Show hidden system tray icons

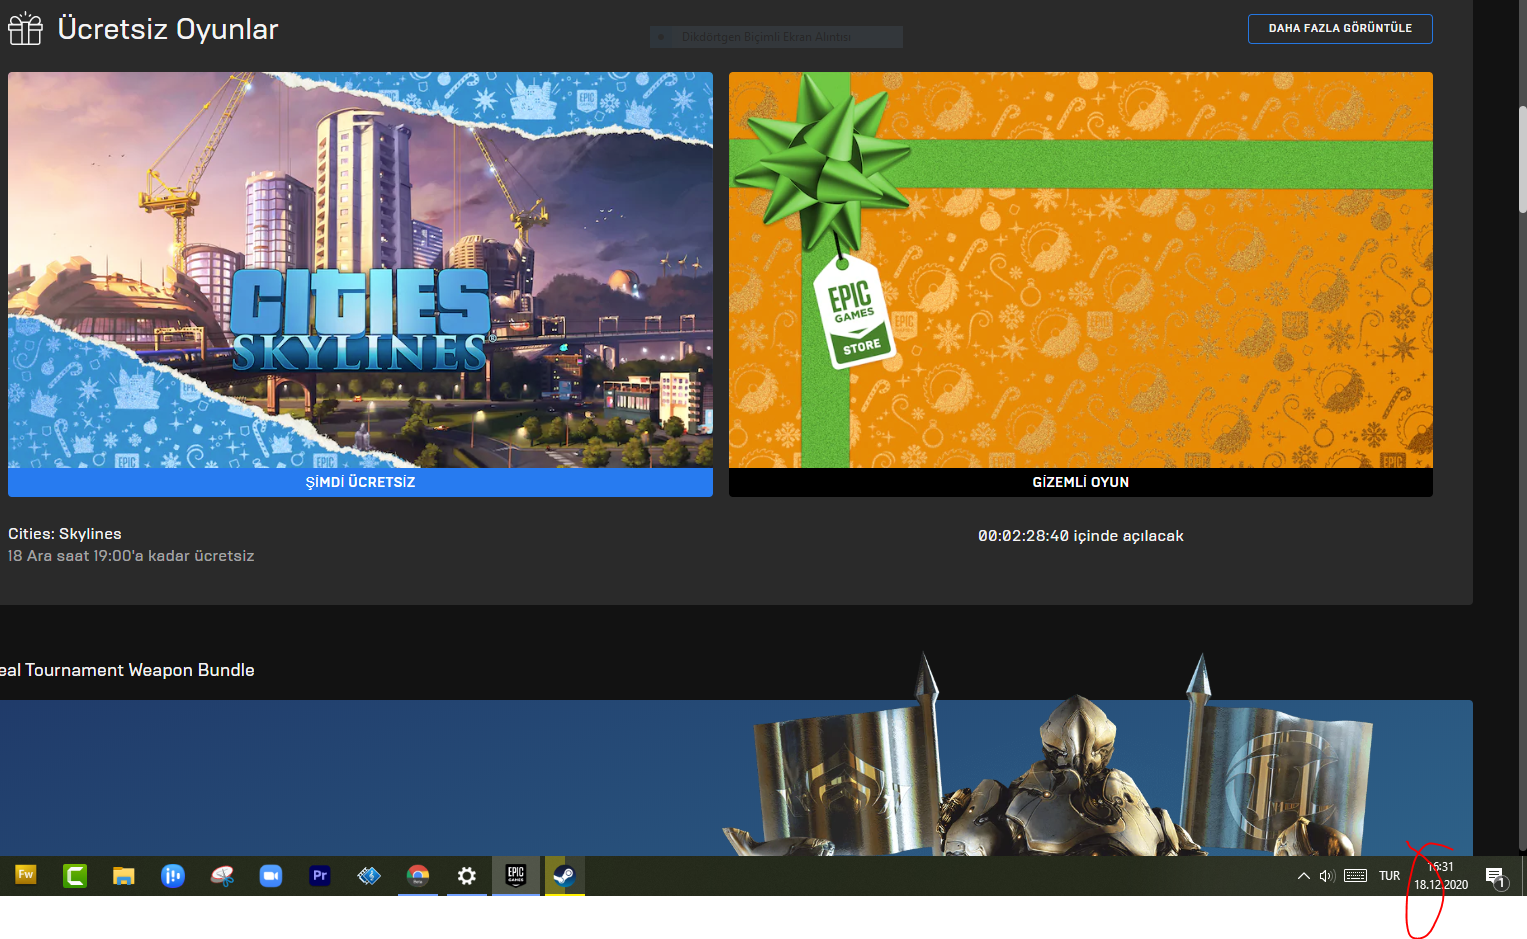1304,876
